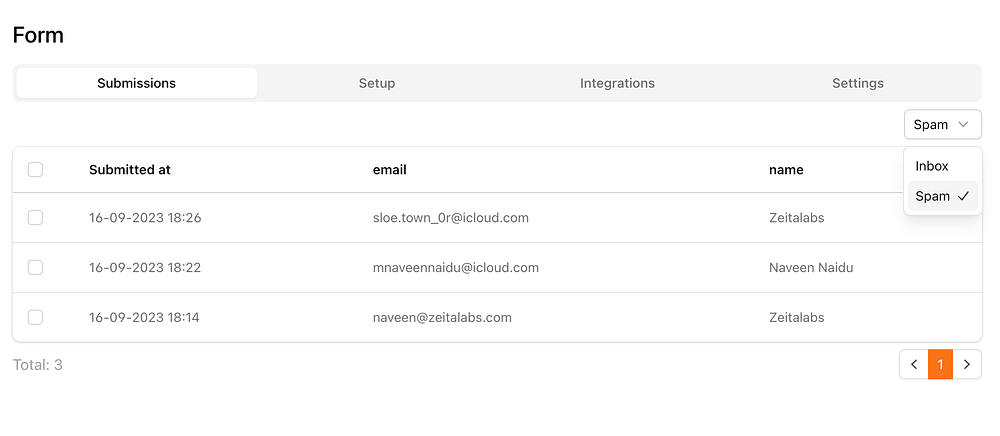This screenshot has height=436, width=1000.
Task: Switch to the Setup tab
Action: tap(377, 83)
